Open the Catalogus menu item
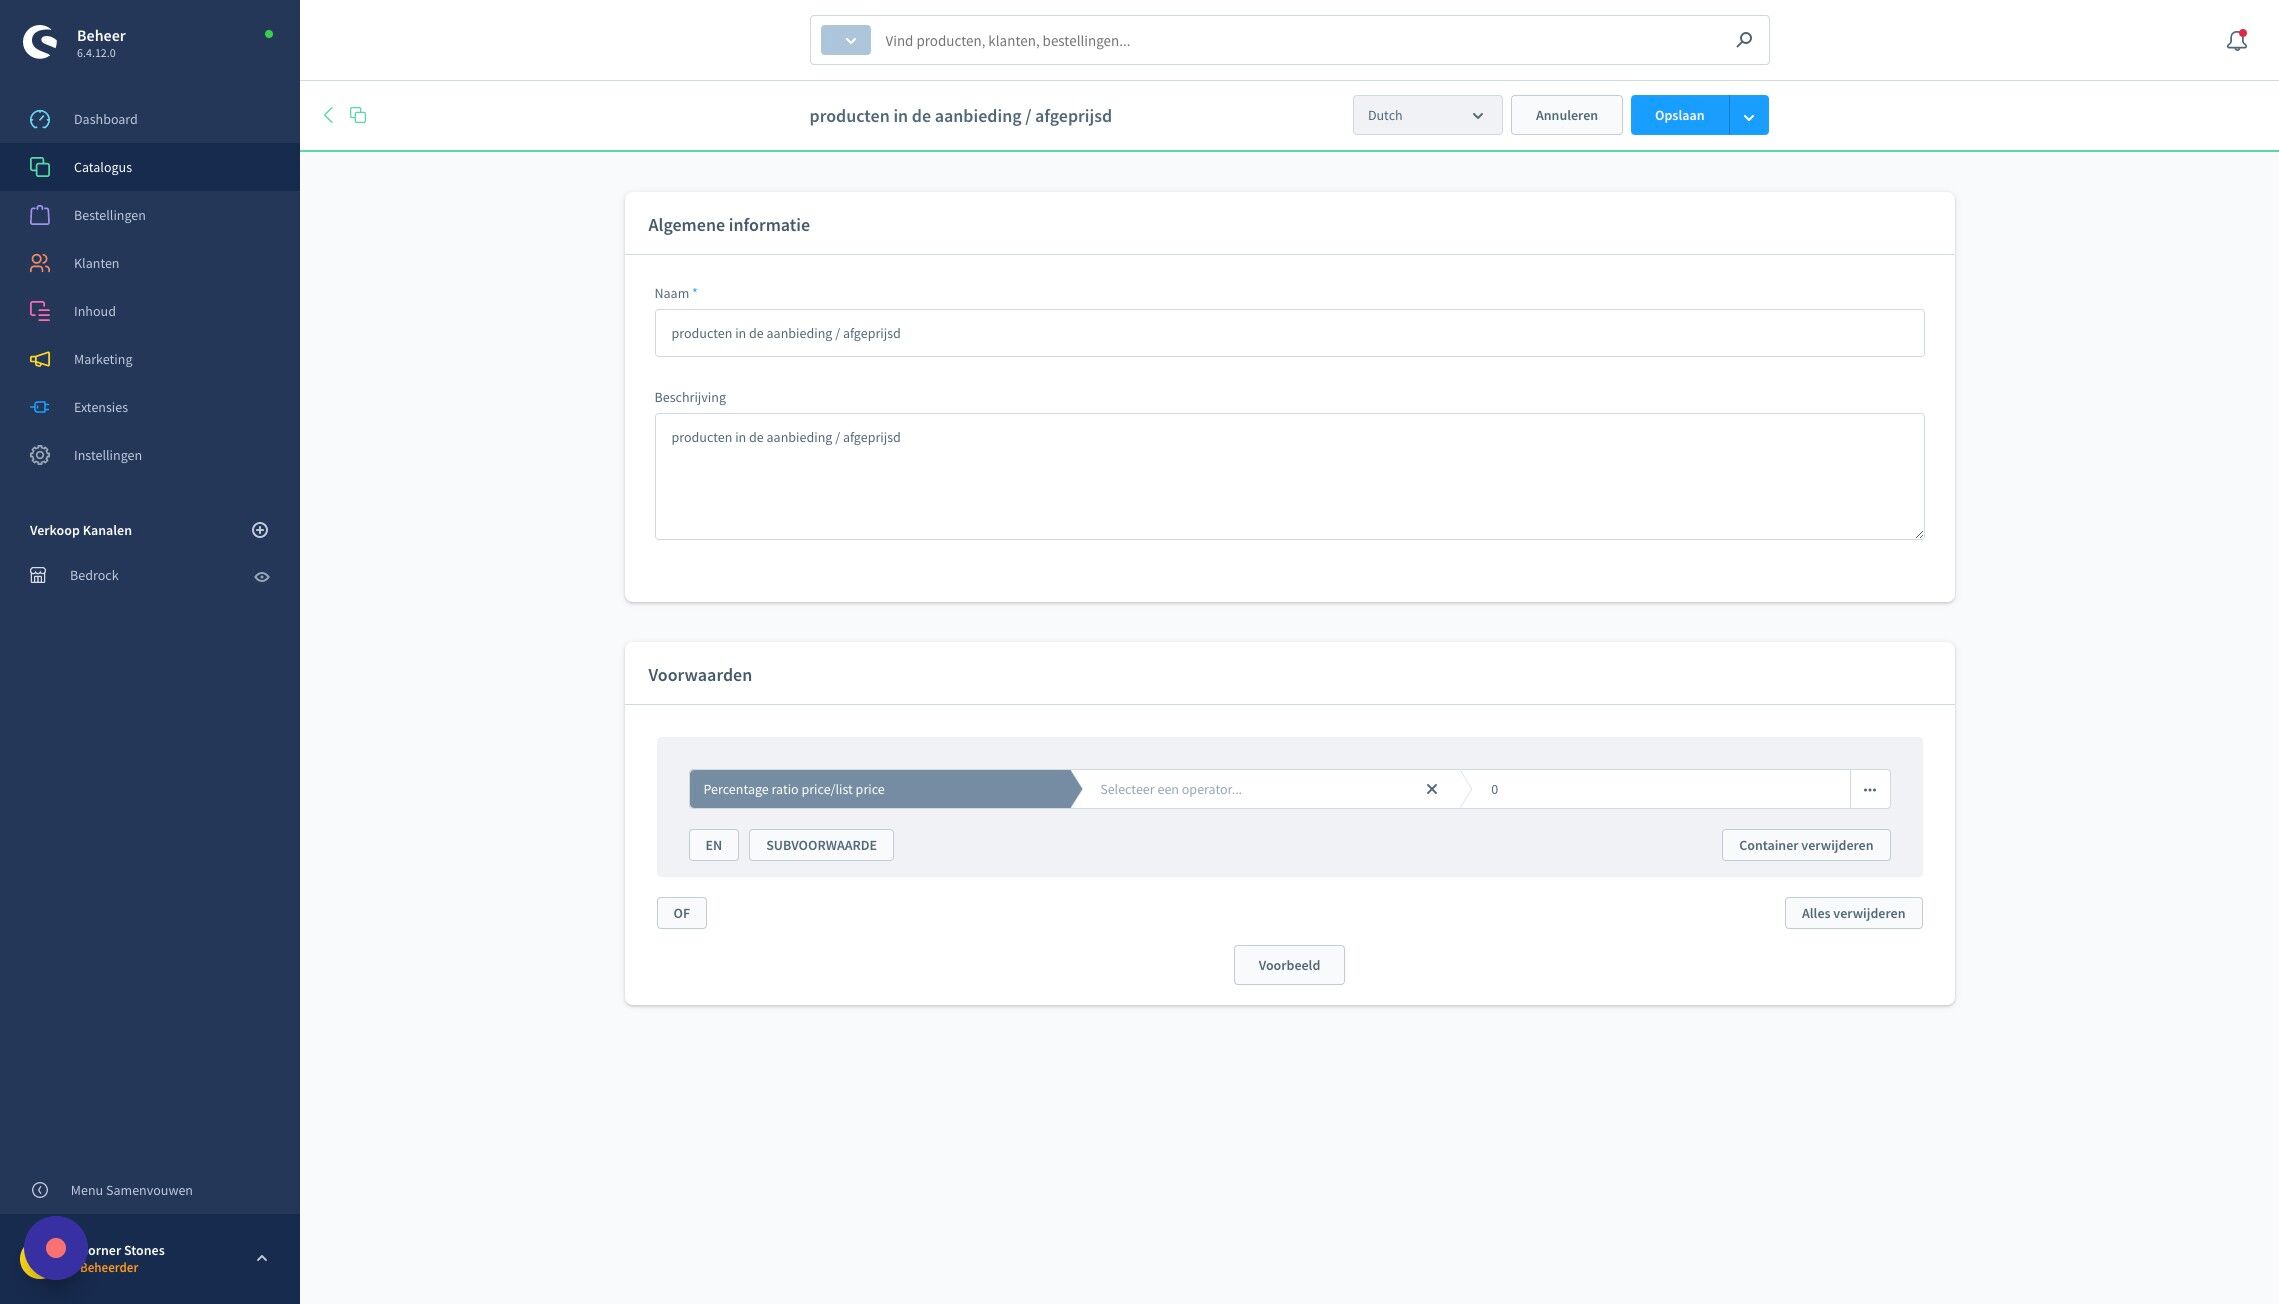 click(150, 167)
